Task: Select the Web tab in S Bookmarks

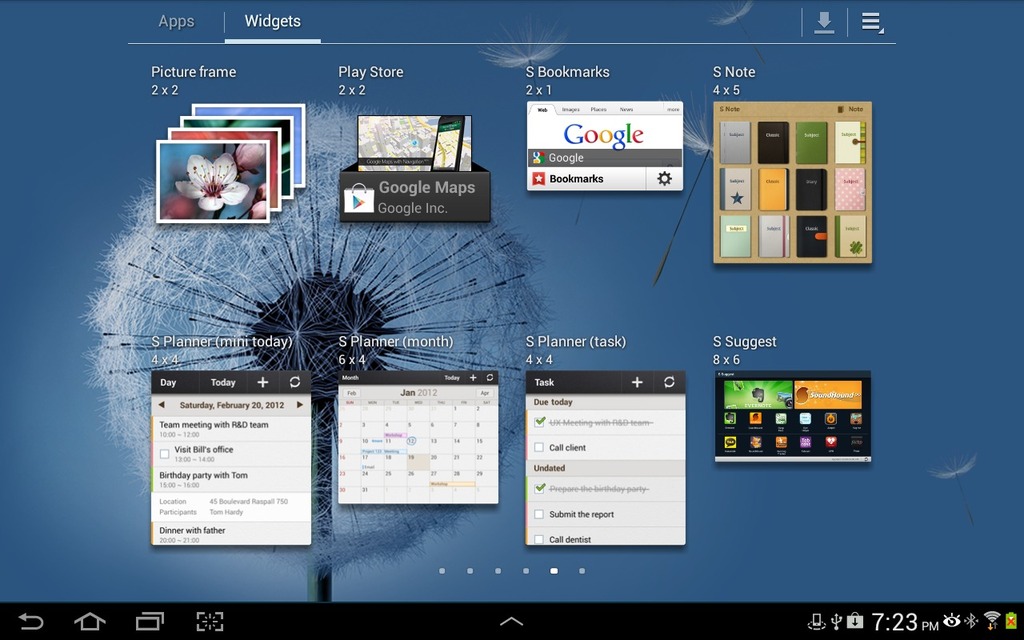Action: point(542,110)
